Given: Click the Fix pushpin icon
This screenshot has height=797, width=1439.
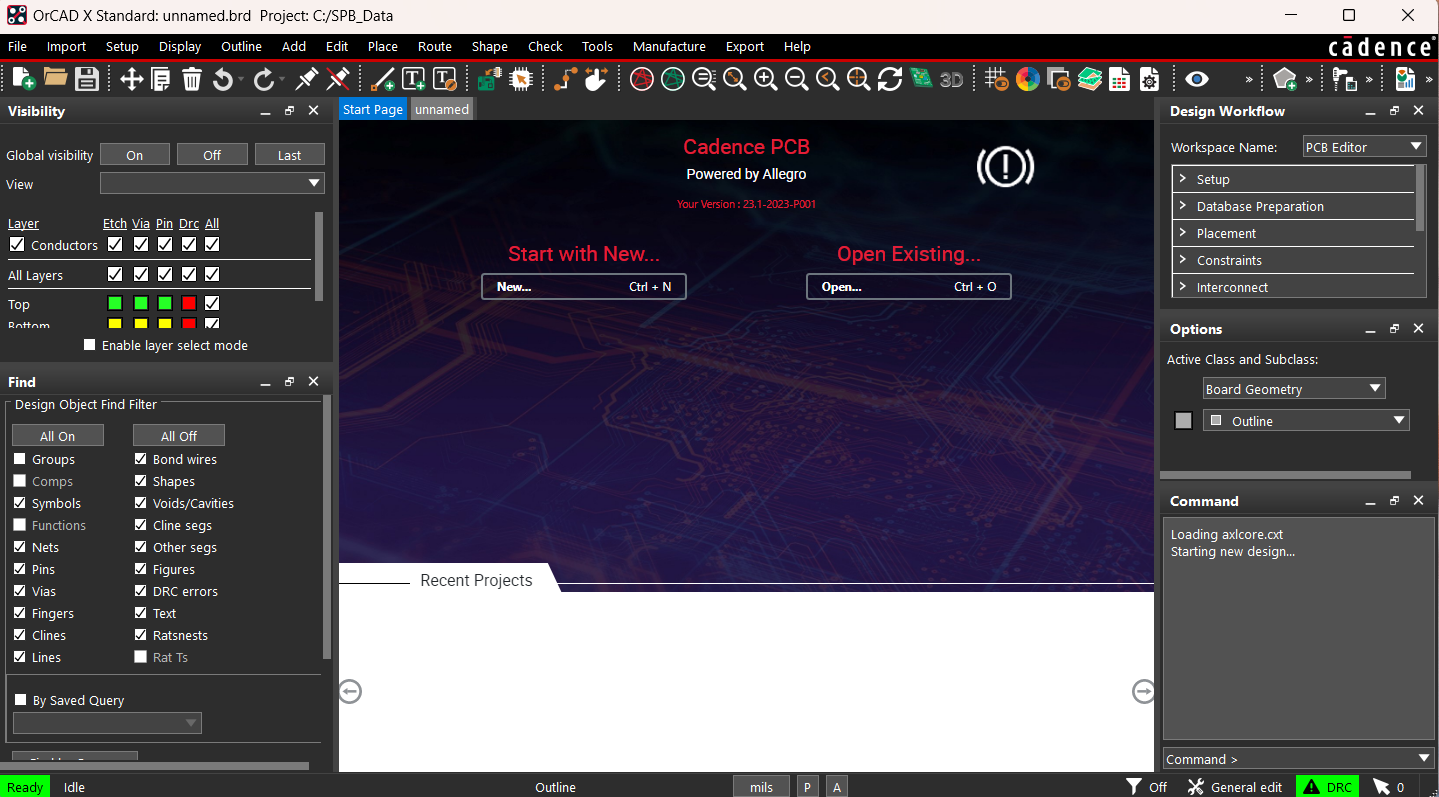Looking at the screenshot, I should coord(307,79).
